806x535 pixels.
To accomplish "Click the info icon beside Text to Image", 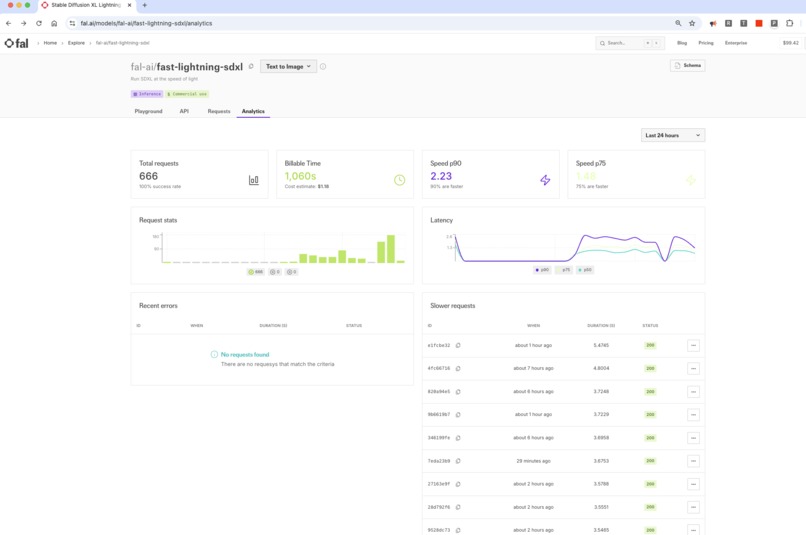I will [x=323, y=66].
